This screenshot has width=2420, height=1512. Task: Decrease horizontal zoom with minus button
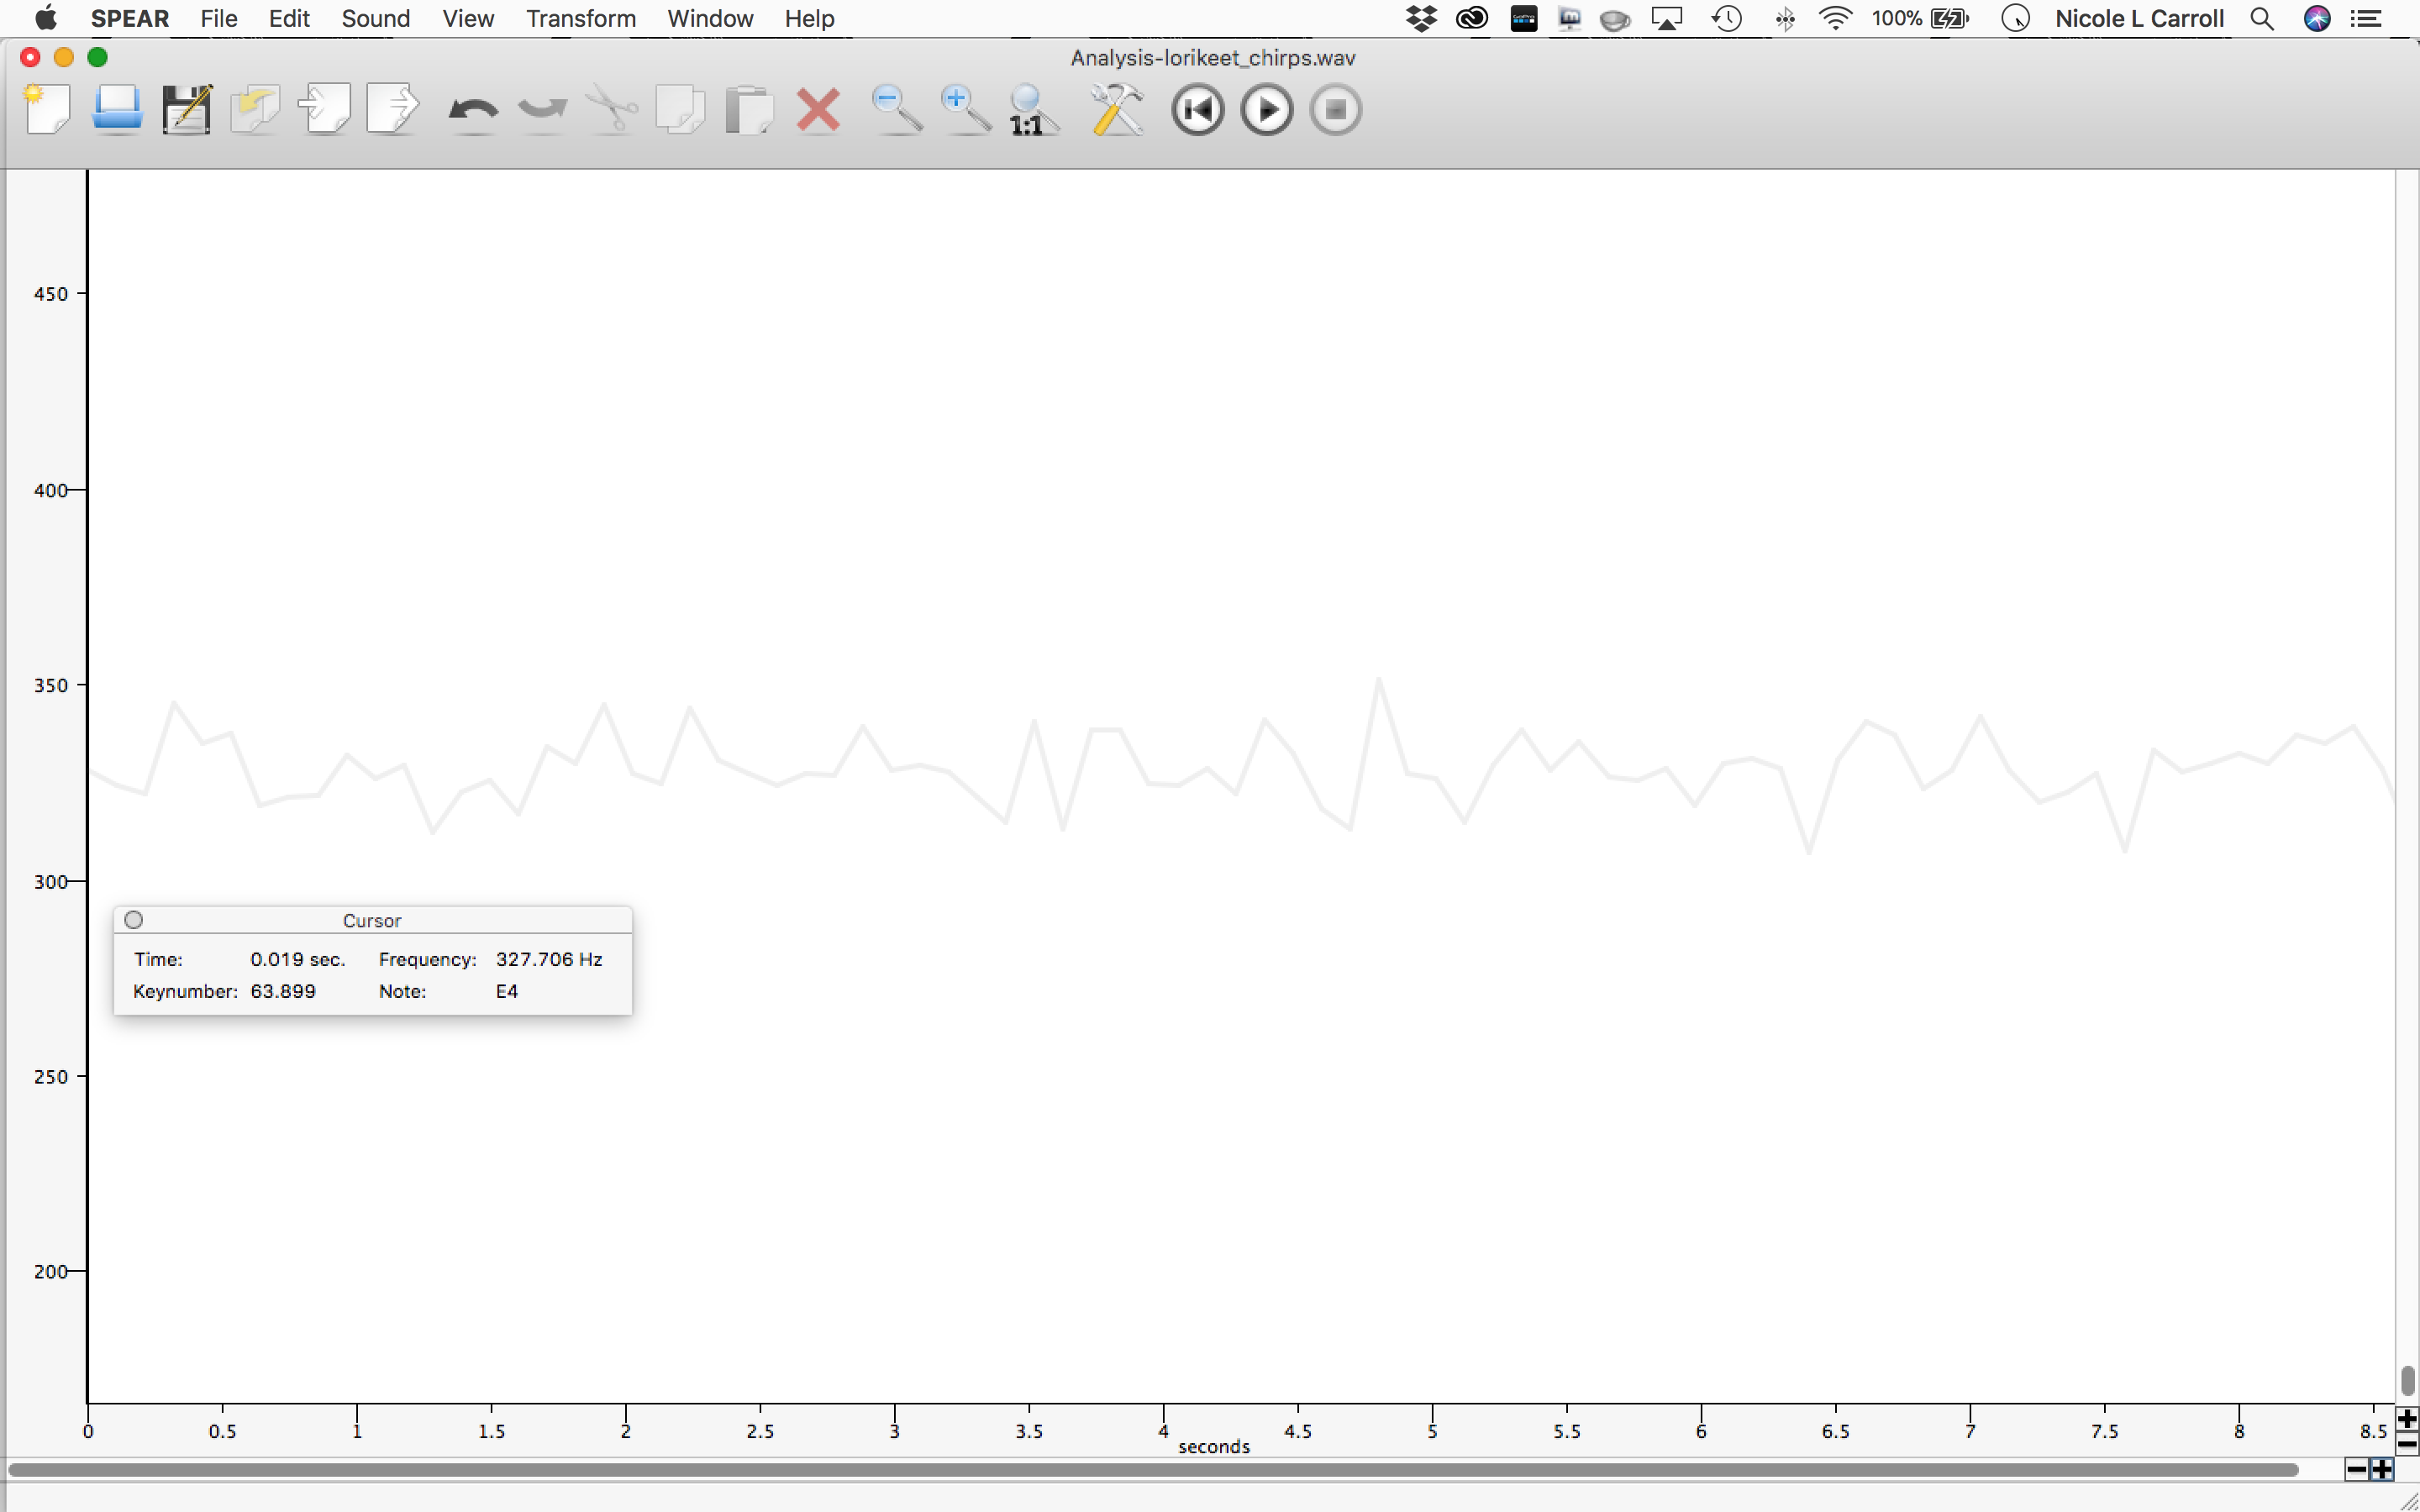click(2356, 1469)
